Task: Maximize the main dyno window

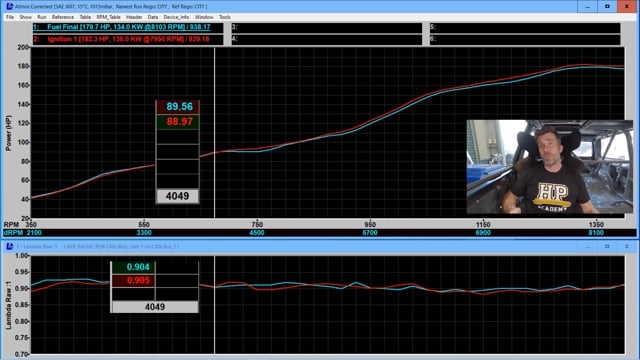Action: coord(607,7)
